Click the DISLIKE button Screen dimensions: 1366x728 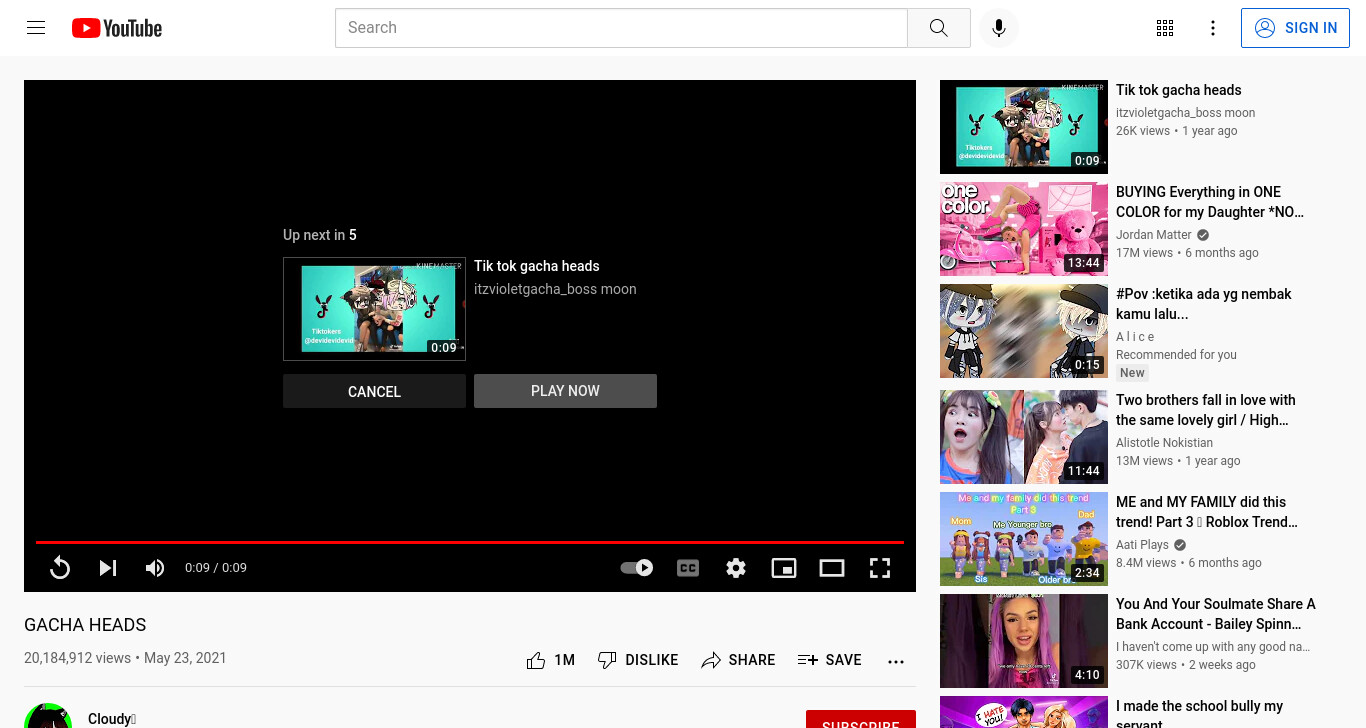(638, 660)
